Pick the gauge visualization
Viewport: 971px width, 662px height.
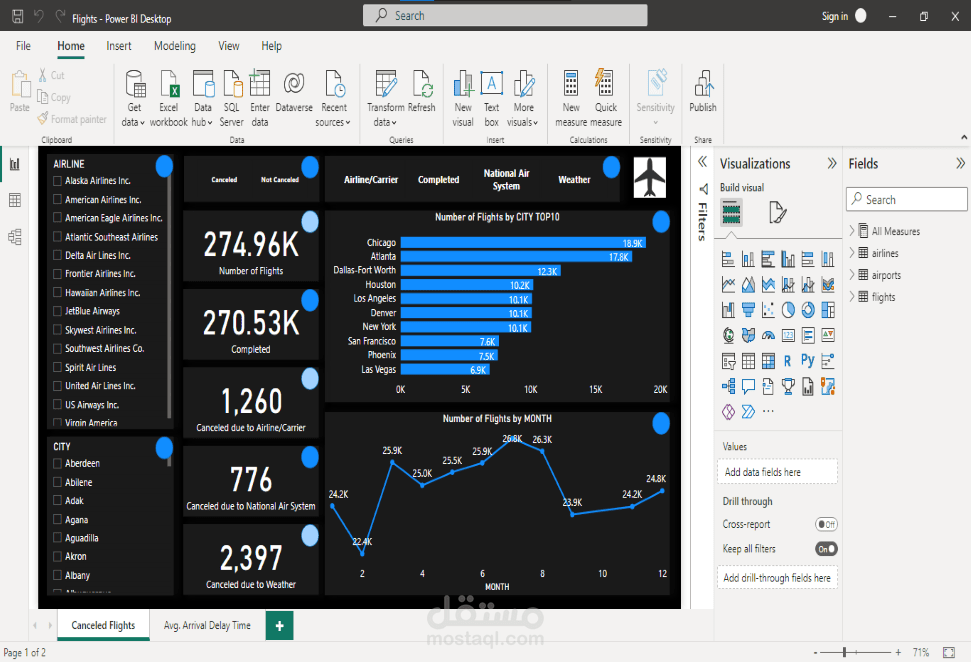768,335
